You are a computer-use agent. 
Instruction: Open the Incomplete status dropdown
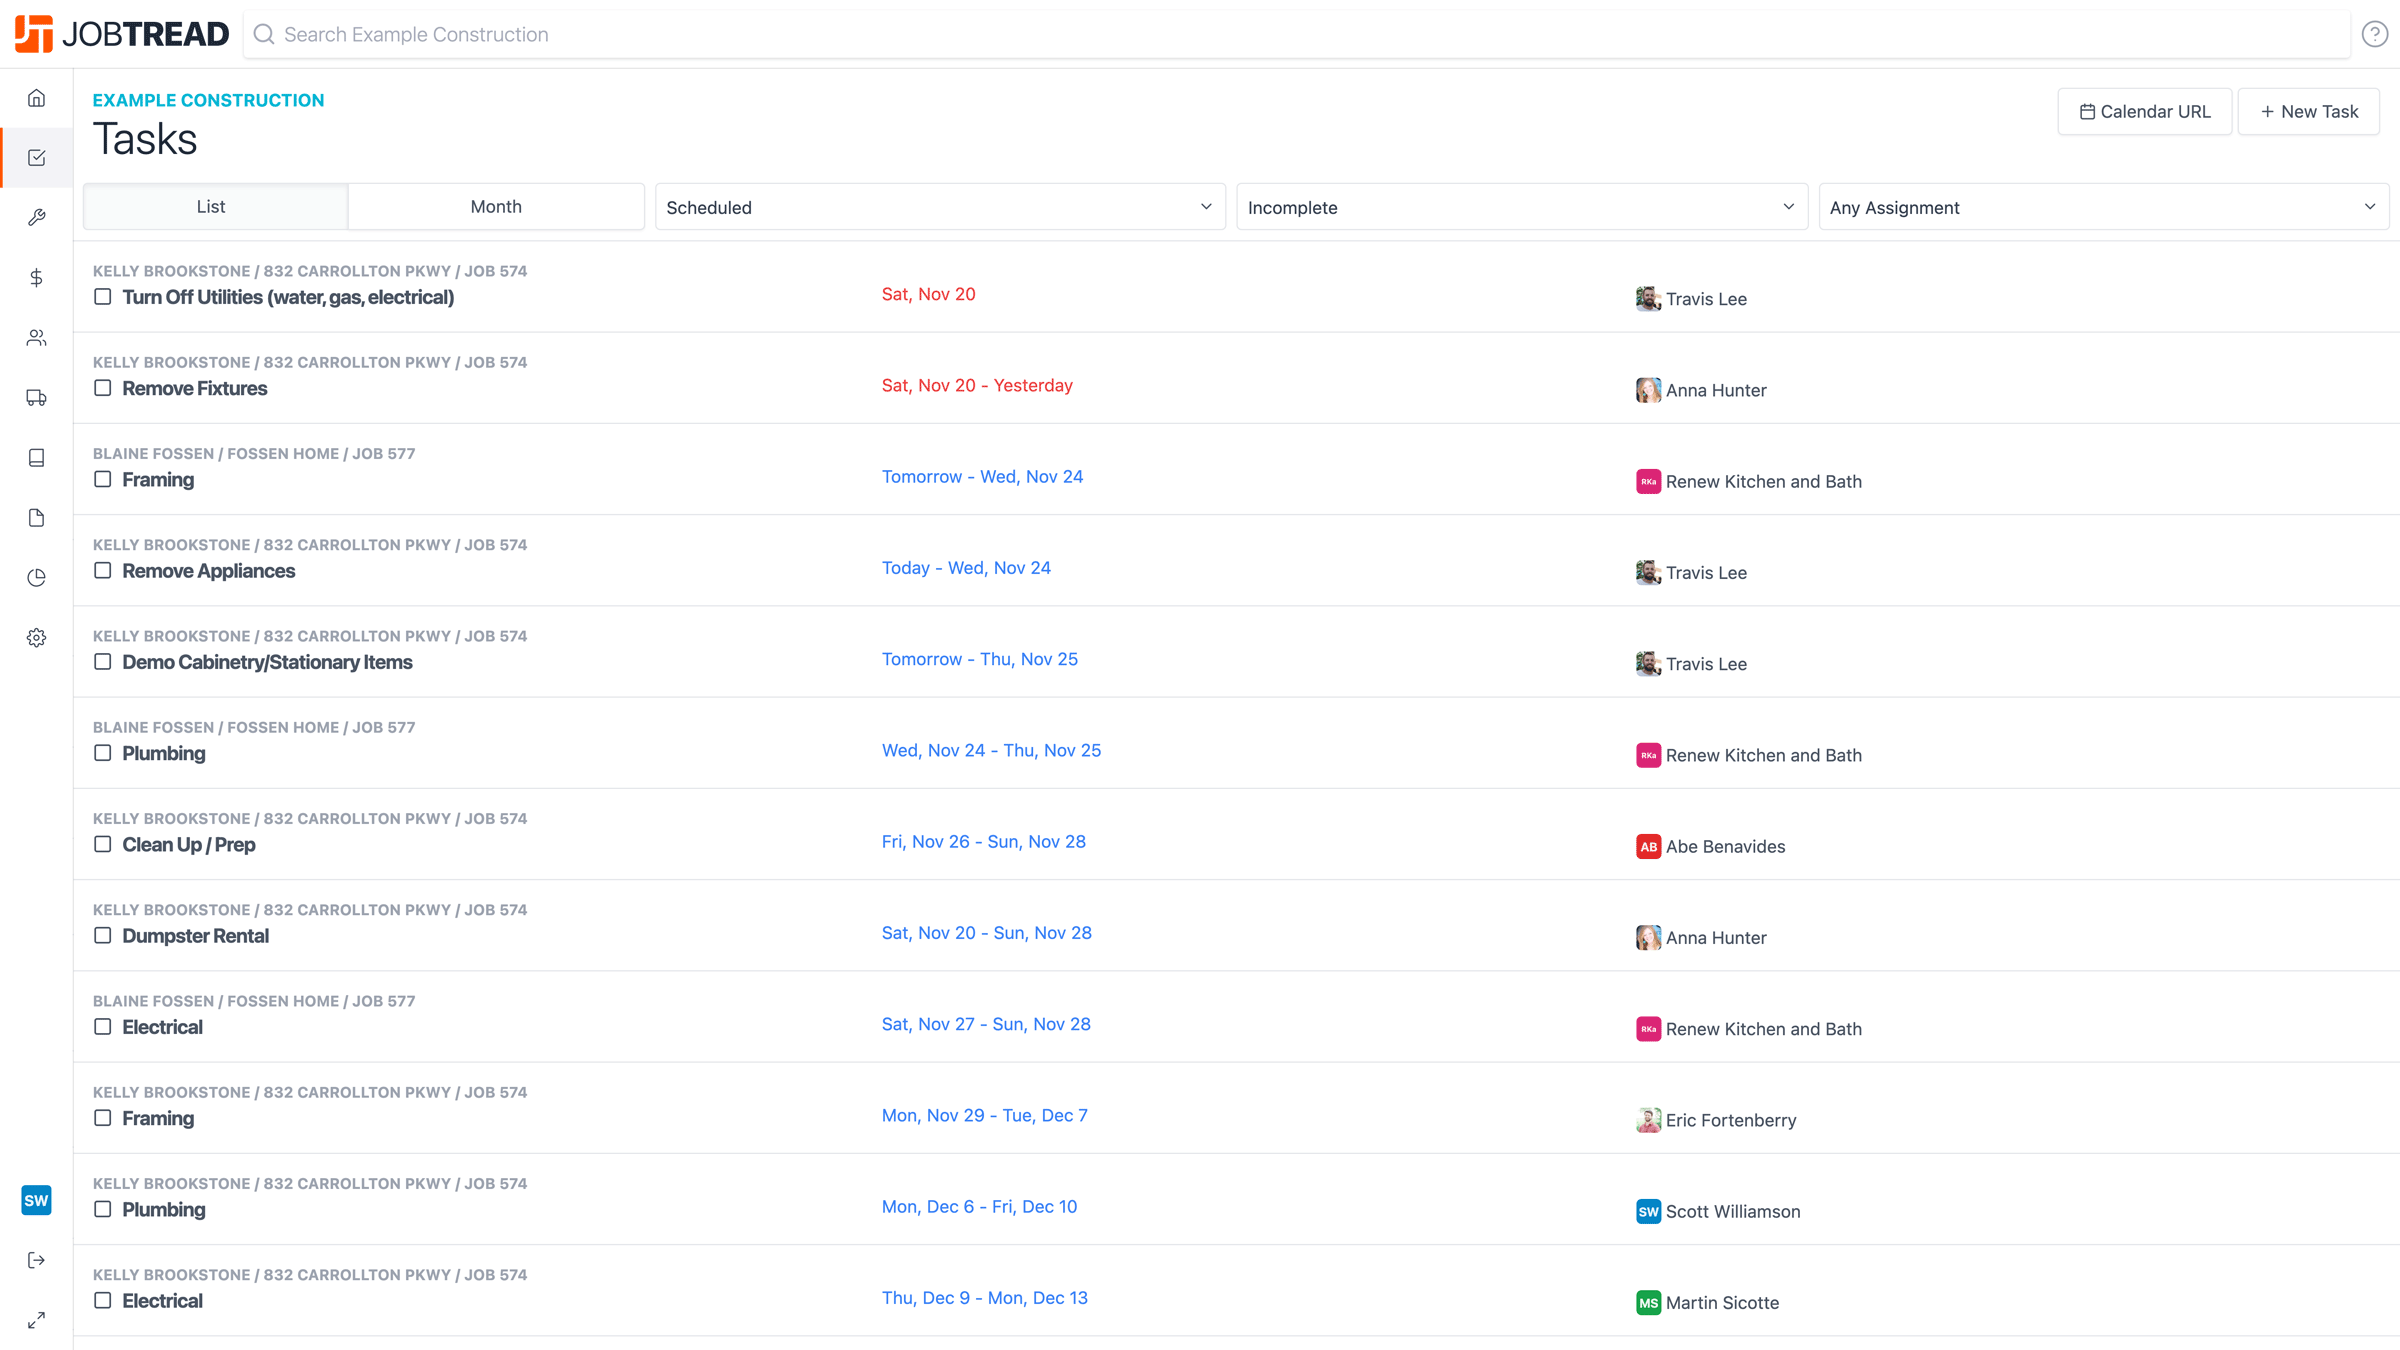coord(1521,207)
